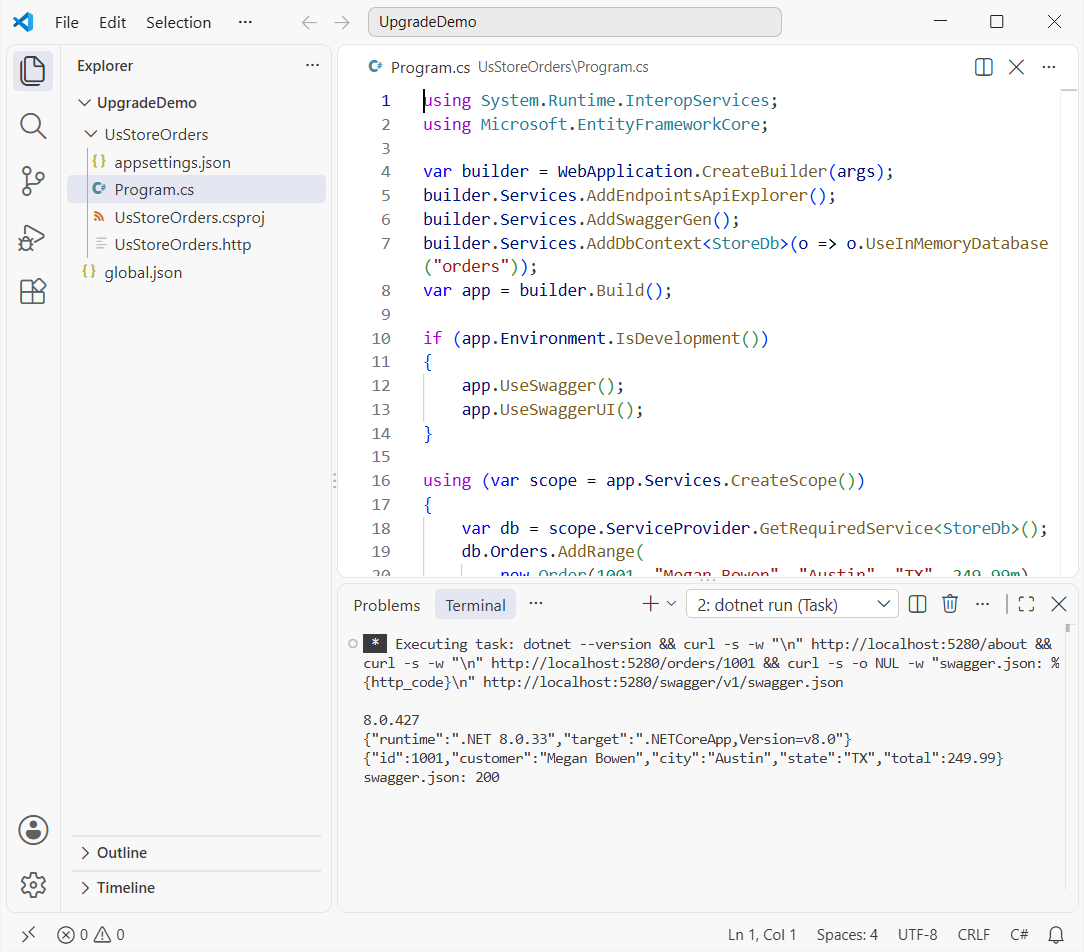Click the VS Code logo icon
Screen dimensions: 1084x952
coord(23,22)
